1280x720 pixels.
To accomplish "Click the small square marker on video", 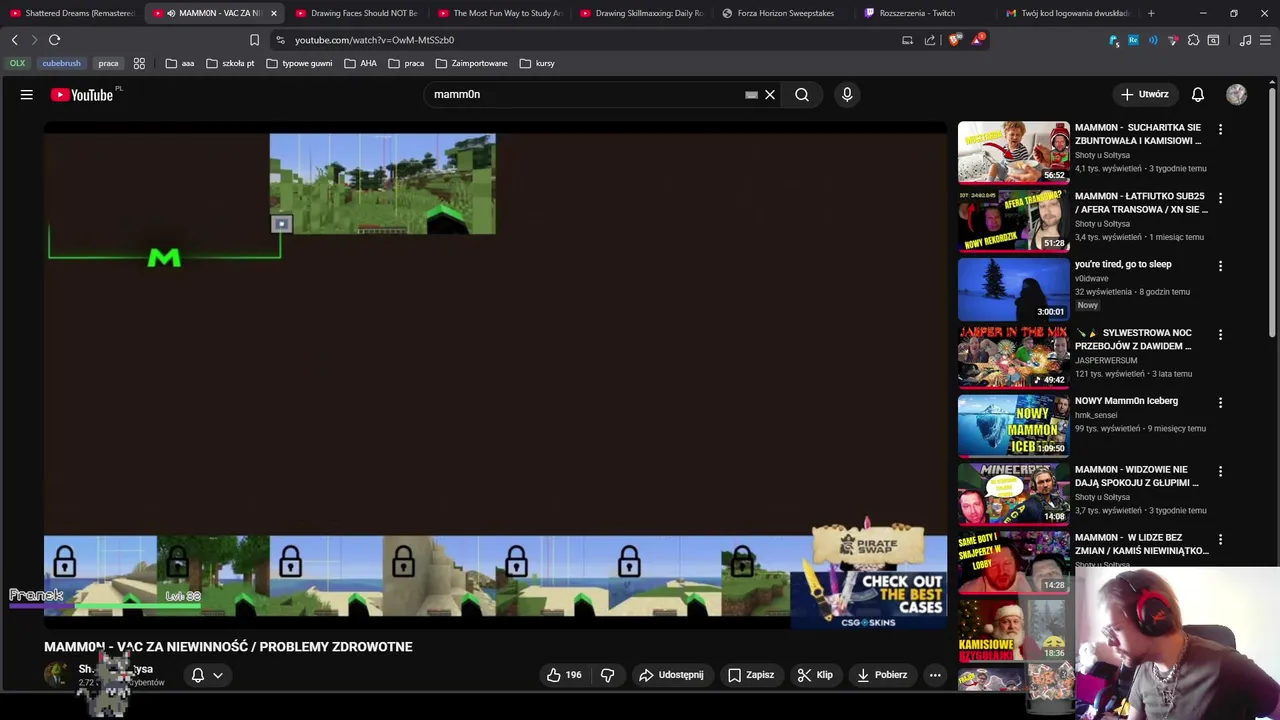I will (281, 224).
